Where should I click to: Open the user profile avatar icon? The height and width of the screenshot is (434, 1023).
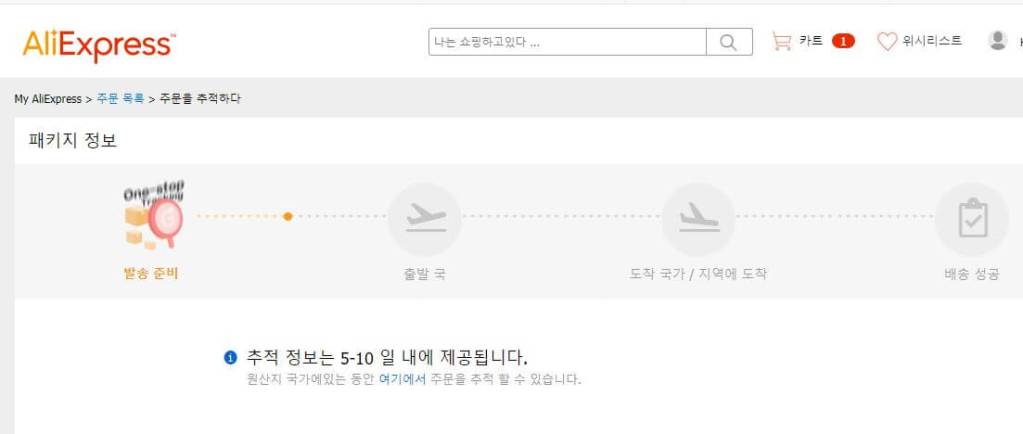click(998, 40)
